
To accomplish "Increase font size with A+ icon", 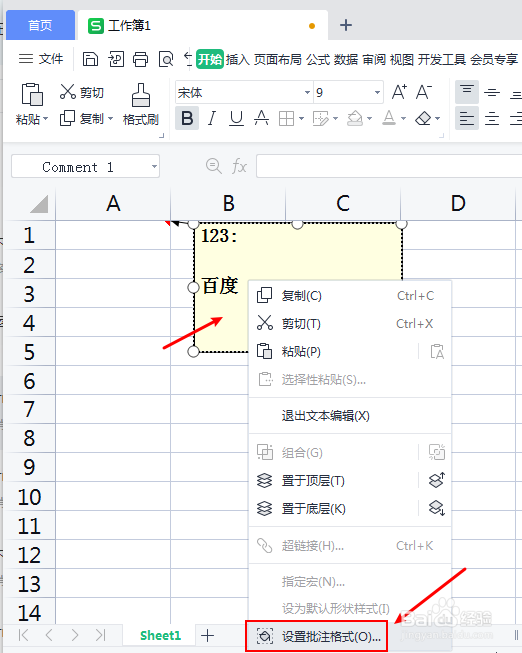I will point(399,92).
